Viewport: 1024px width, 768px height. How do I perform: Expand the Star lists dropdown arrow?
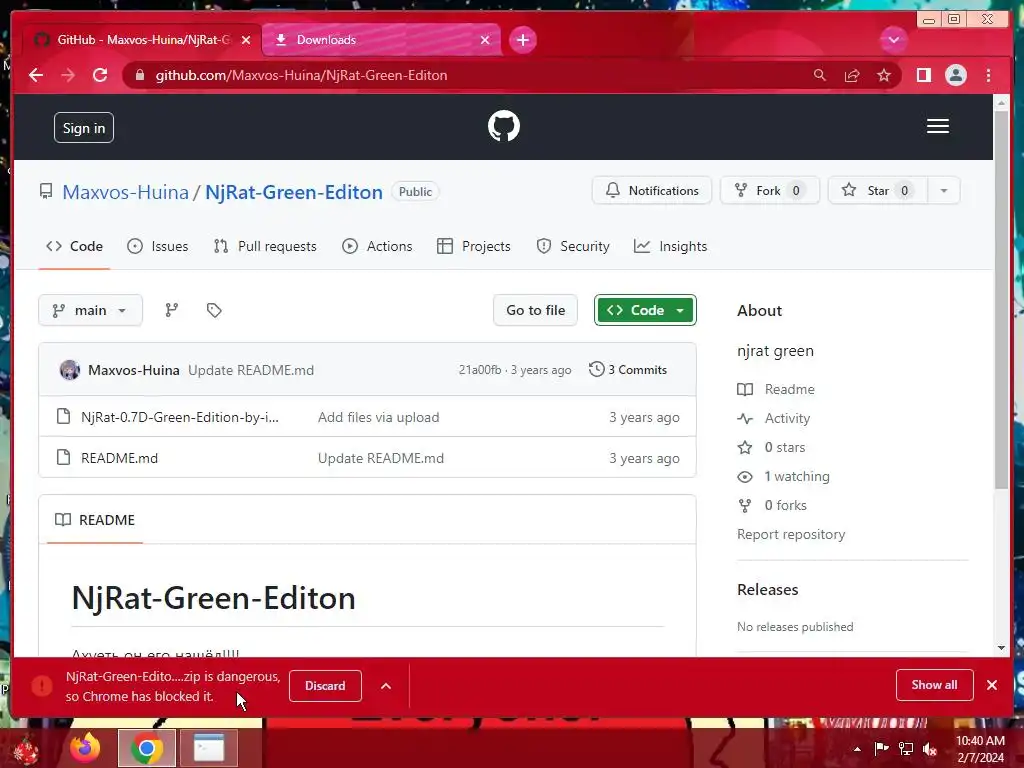(x=944, y=191)
